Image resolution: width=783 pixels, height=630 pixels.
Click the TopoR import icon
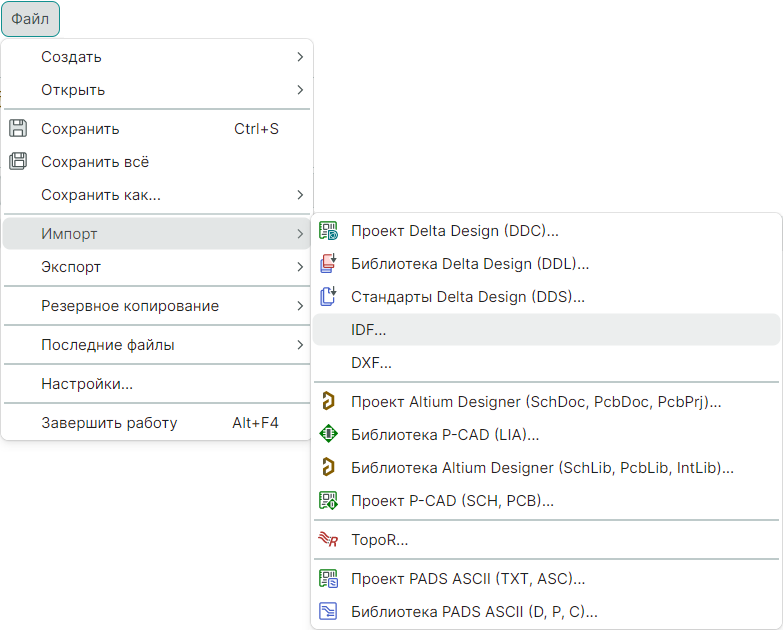pyautogui.click(x=328, y=540)
